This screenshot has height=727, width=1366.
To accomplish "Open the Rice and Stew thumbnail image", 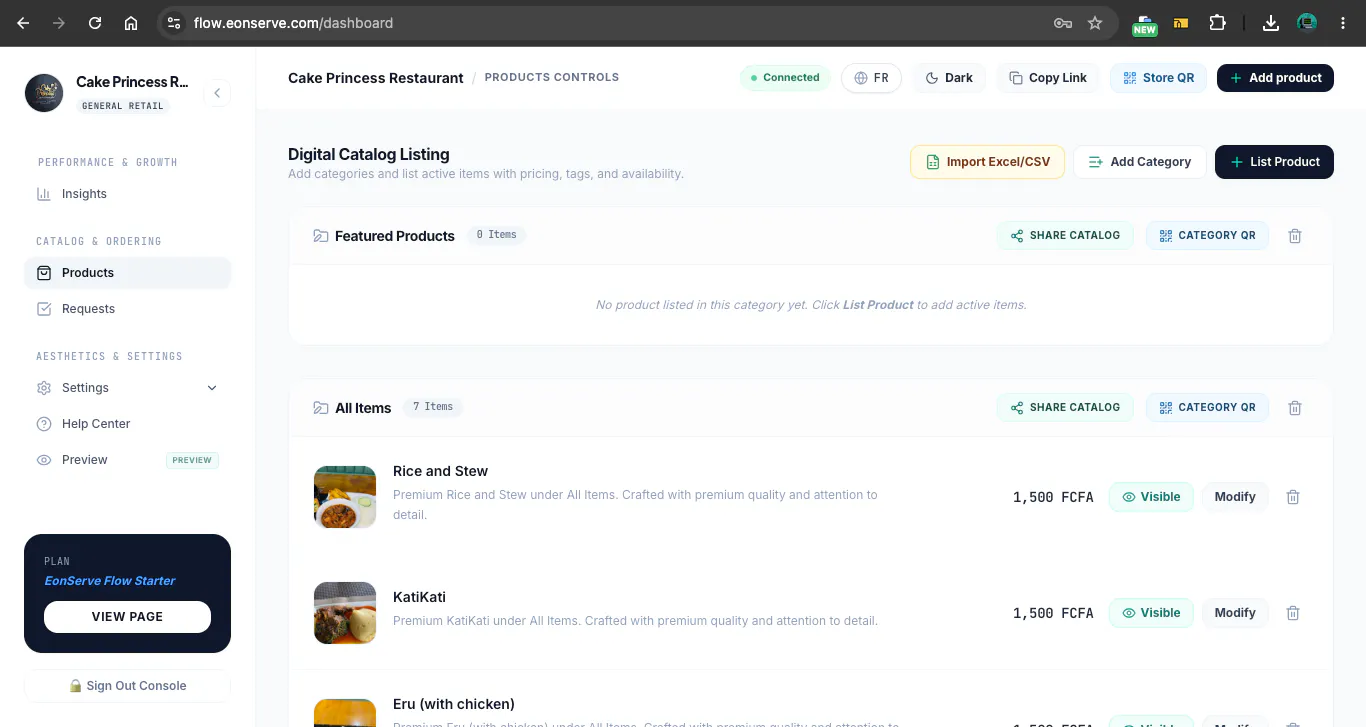I will point(345,497).
